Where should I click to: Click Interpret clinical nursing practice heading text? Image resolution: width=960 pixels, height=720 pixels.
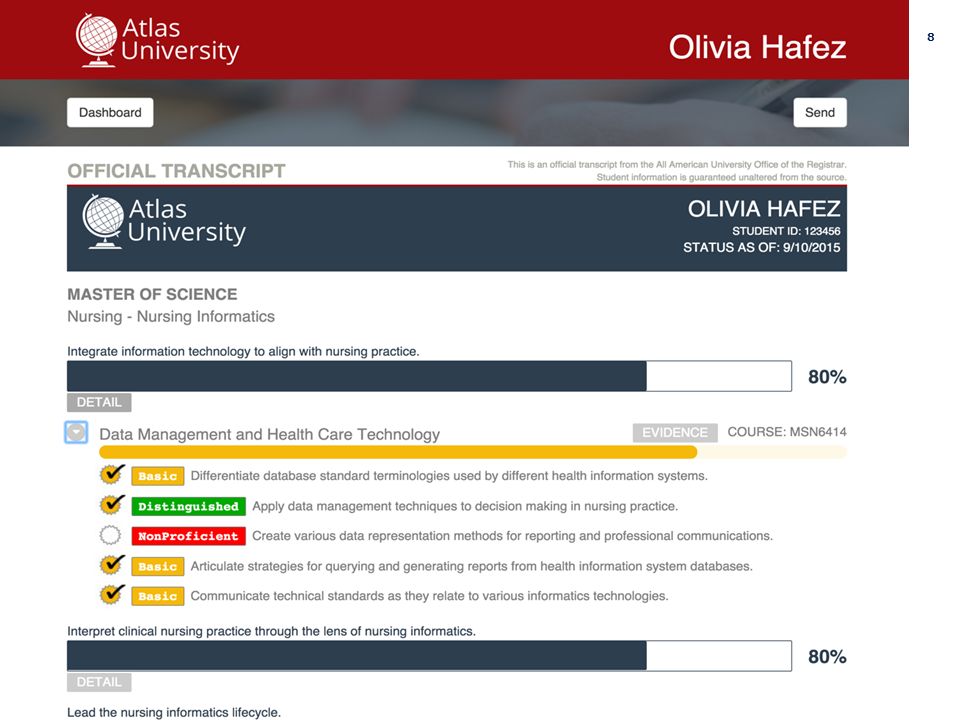(271, 631)
